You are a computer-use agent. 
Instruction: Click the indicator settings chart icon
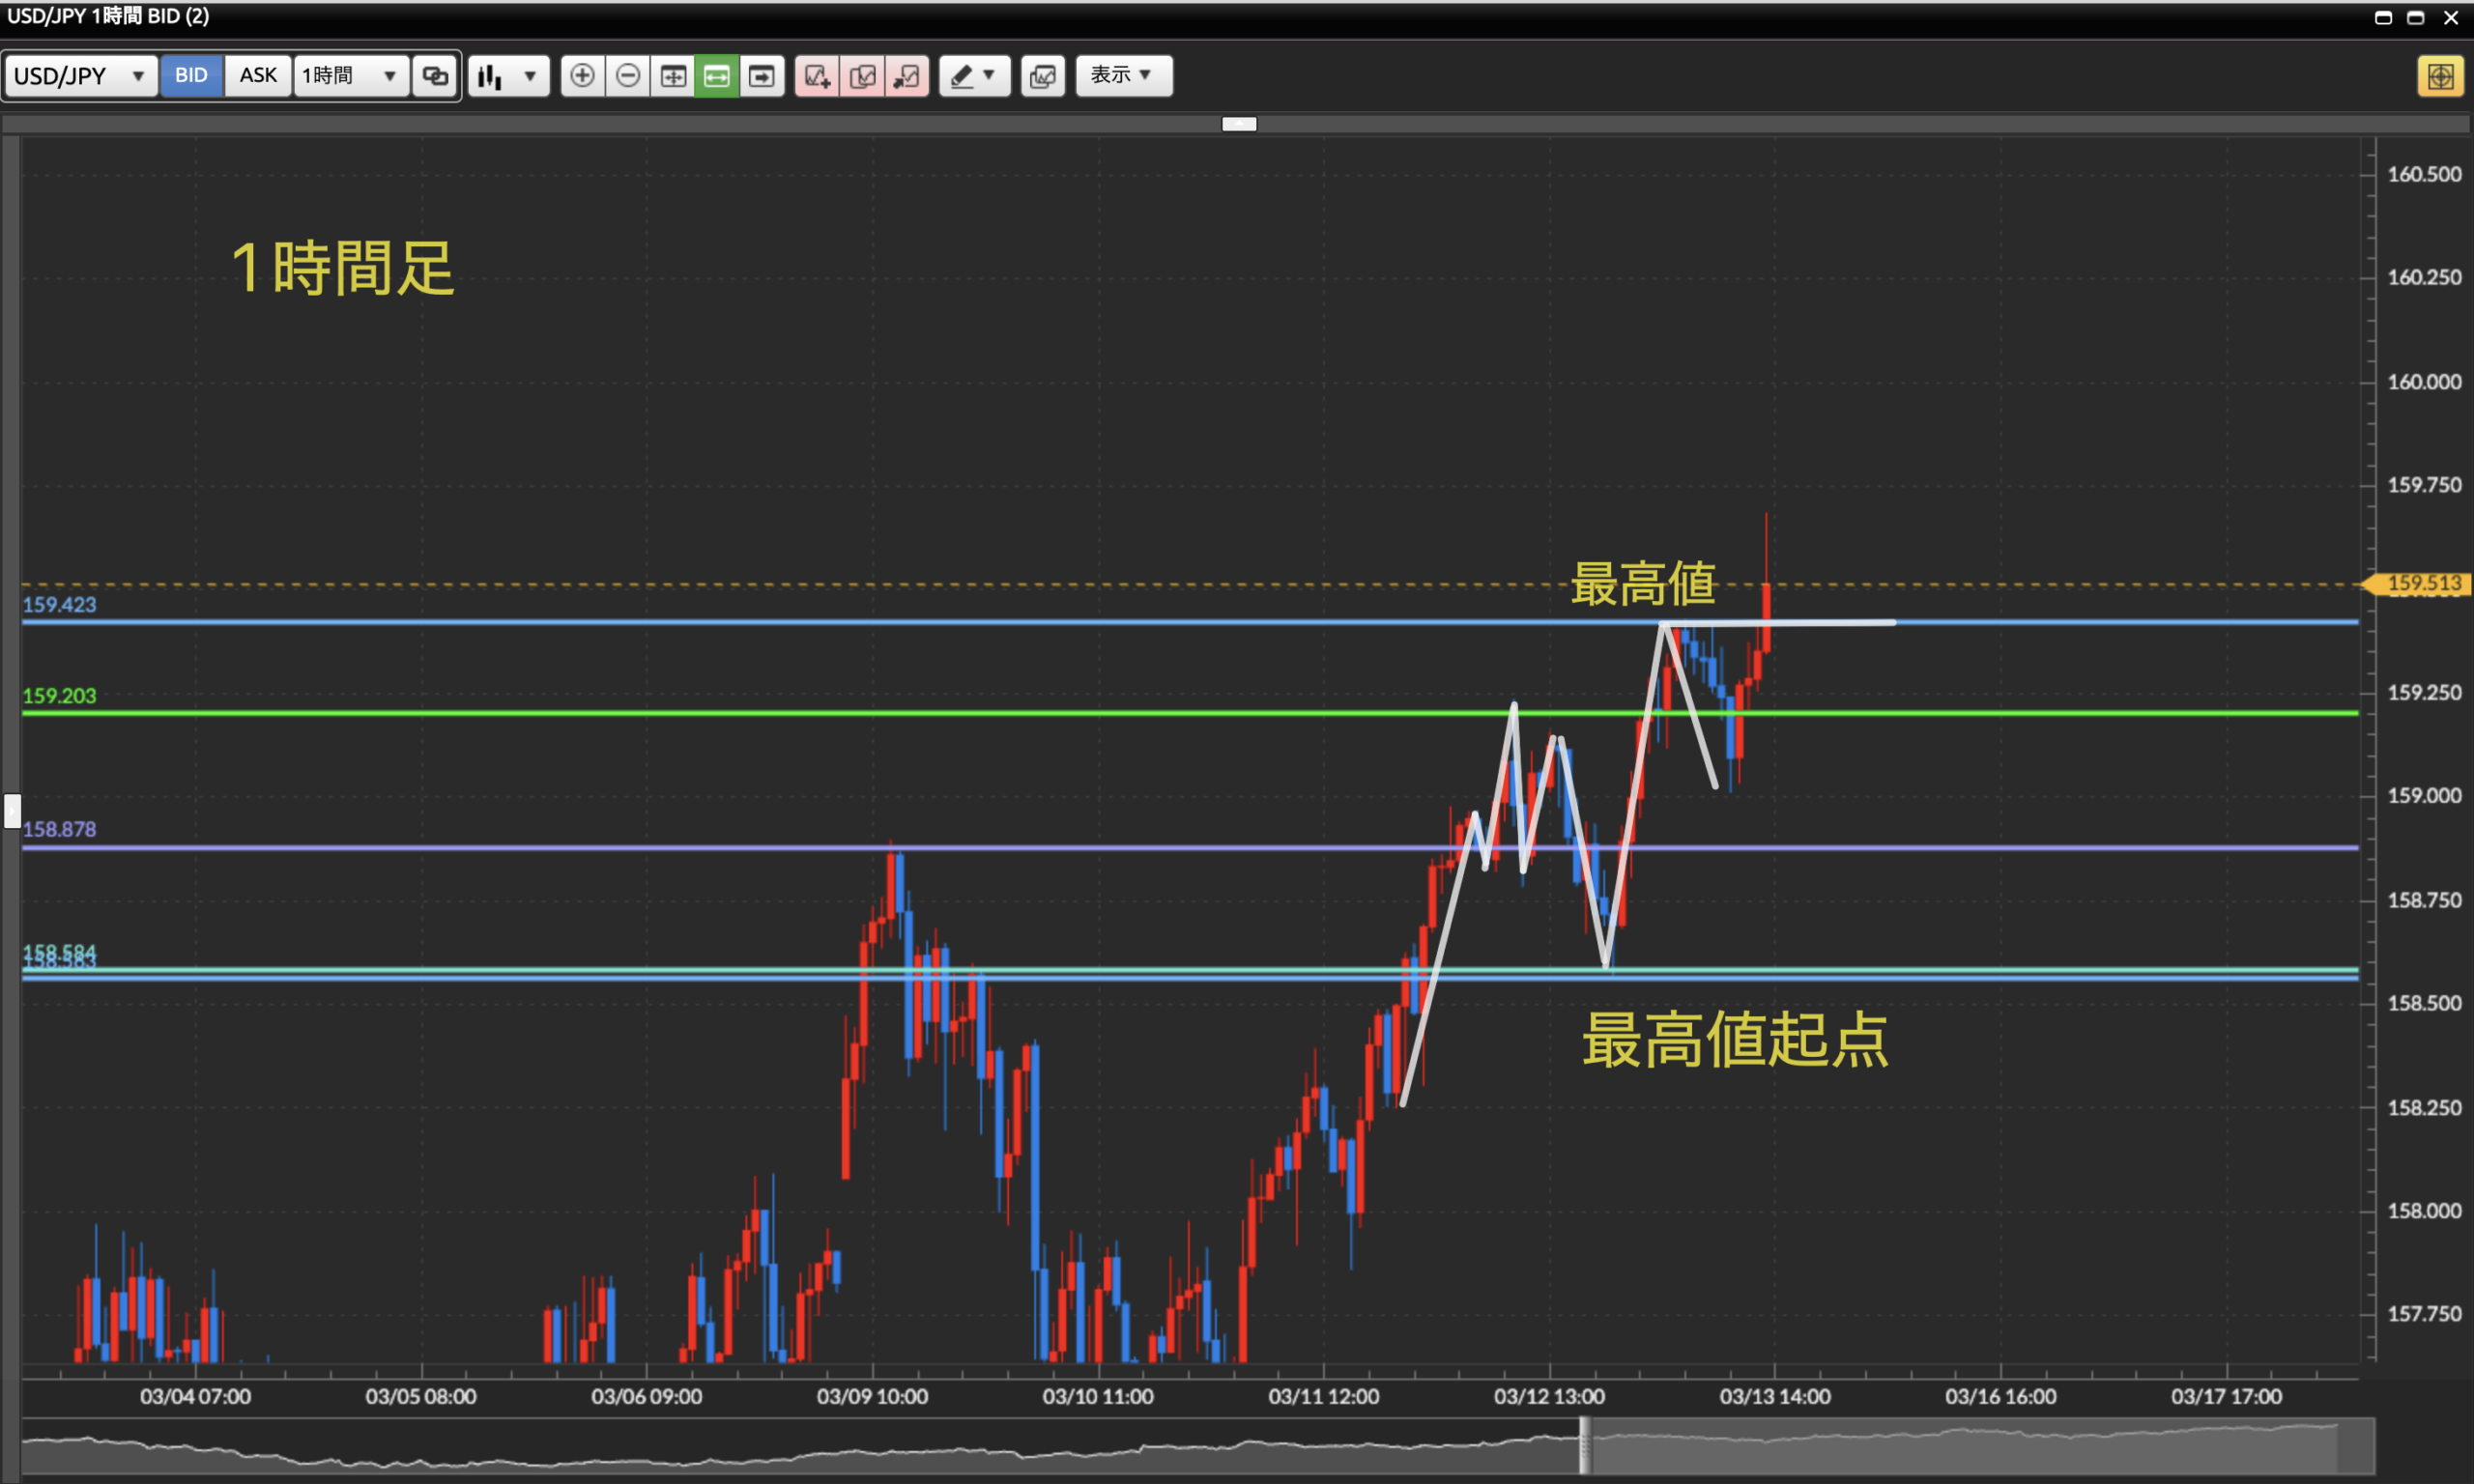pos(1042,76)
